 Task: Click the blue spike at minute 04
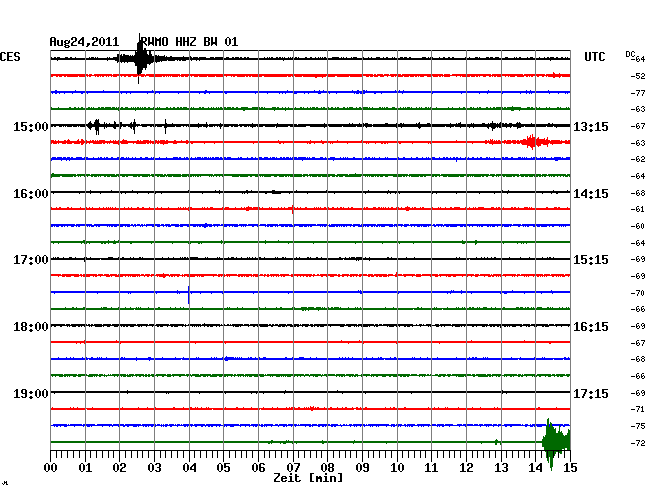coord(189,295)
